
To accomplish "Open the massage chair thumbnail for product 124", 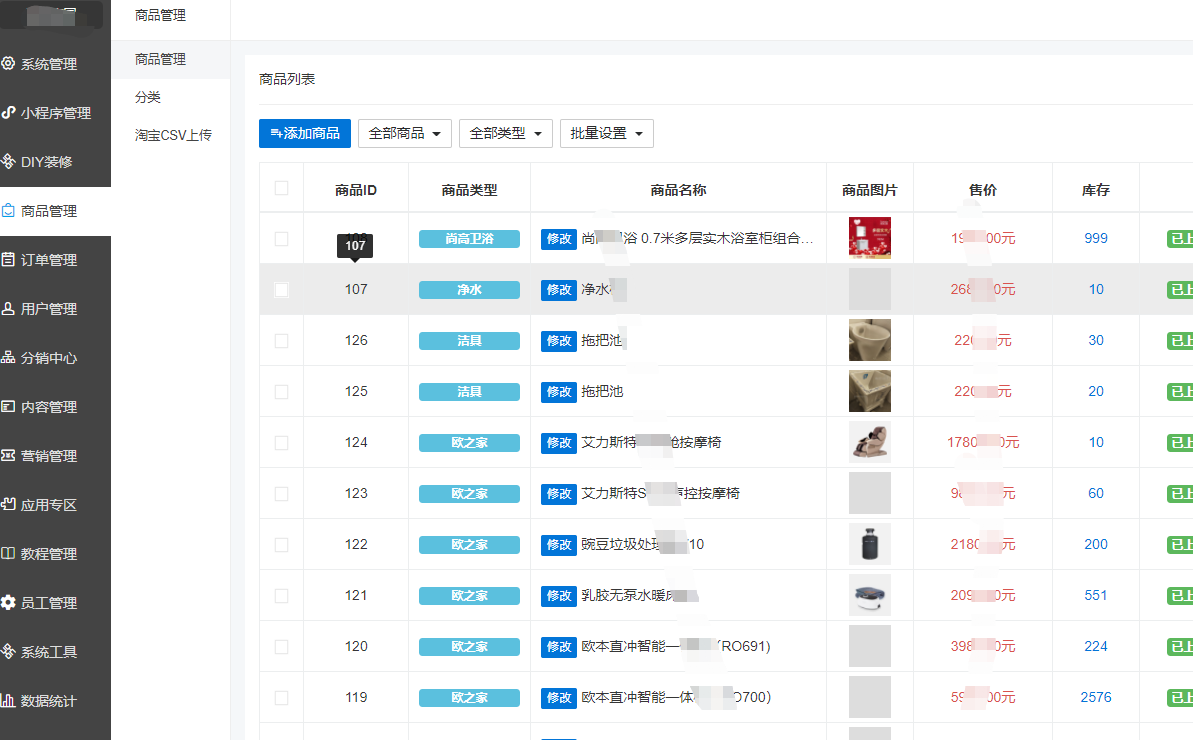I will [x=869, y=442].
